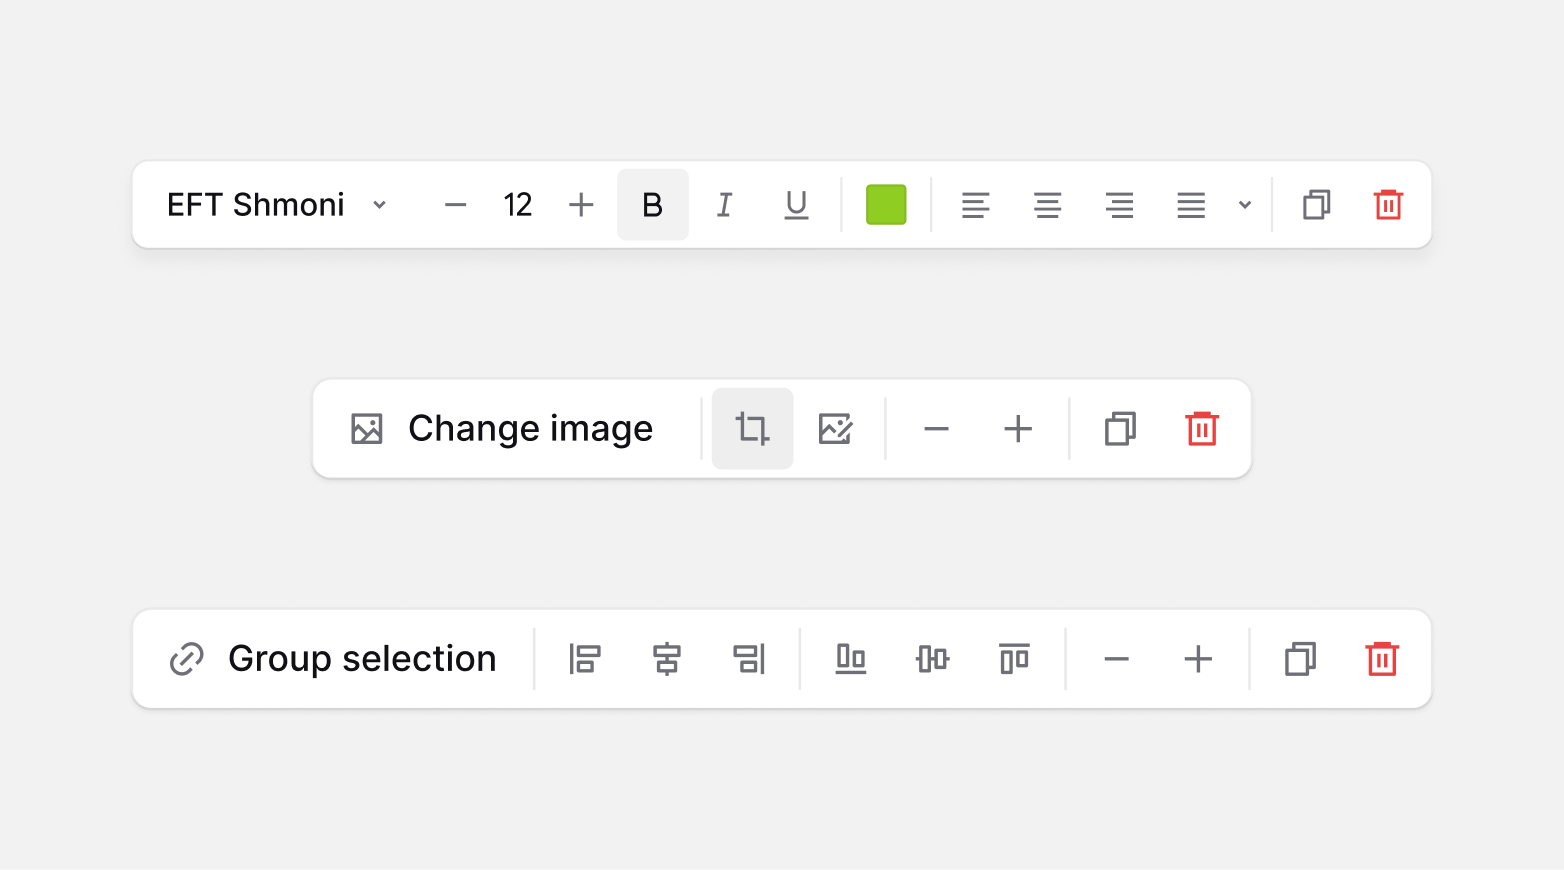Increase font size with plus button
This screenshot has height=870, width=1564.
[581, 205]
